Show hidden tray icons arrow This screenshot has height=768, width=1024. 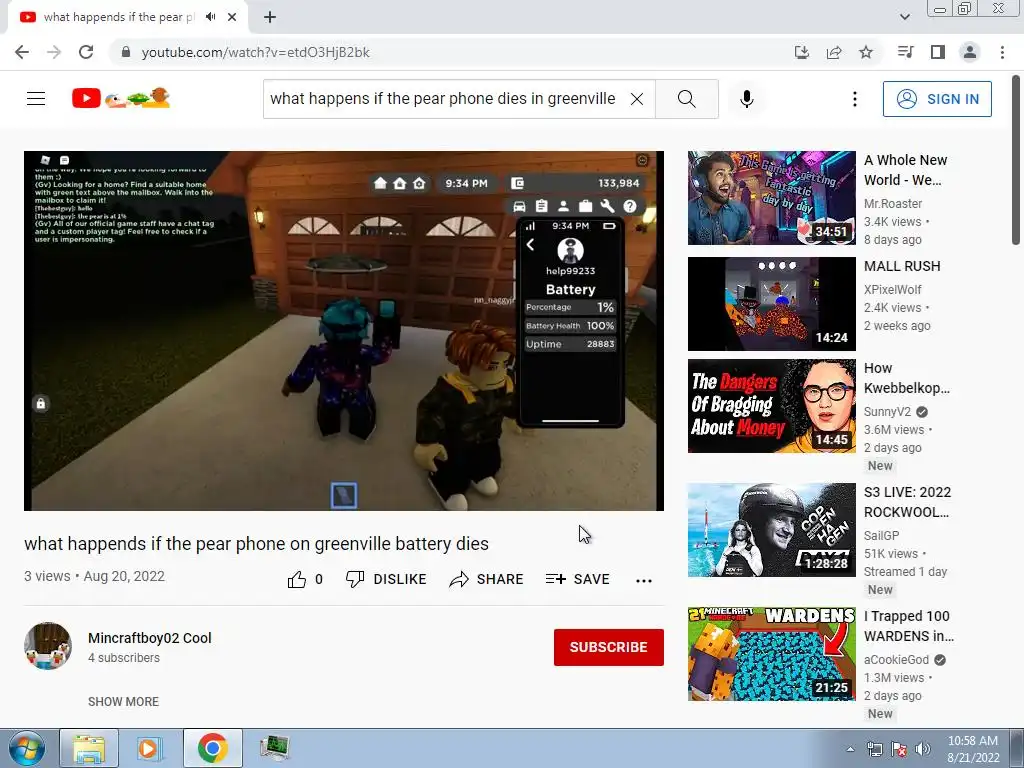pyautogui.click(x=850, y=749)
